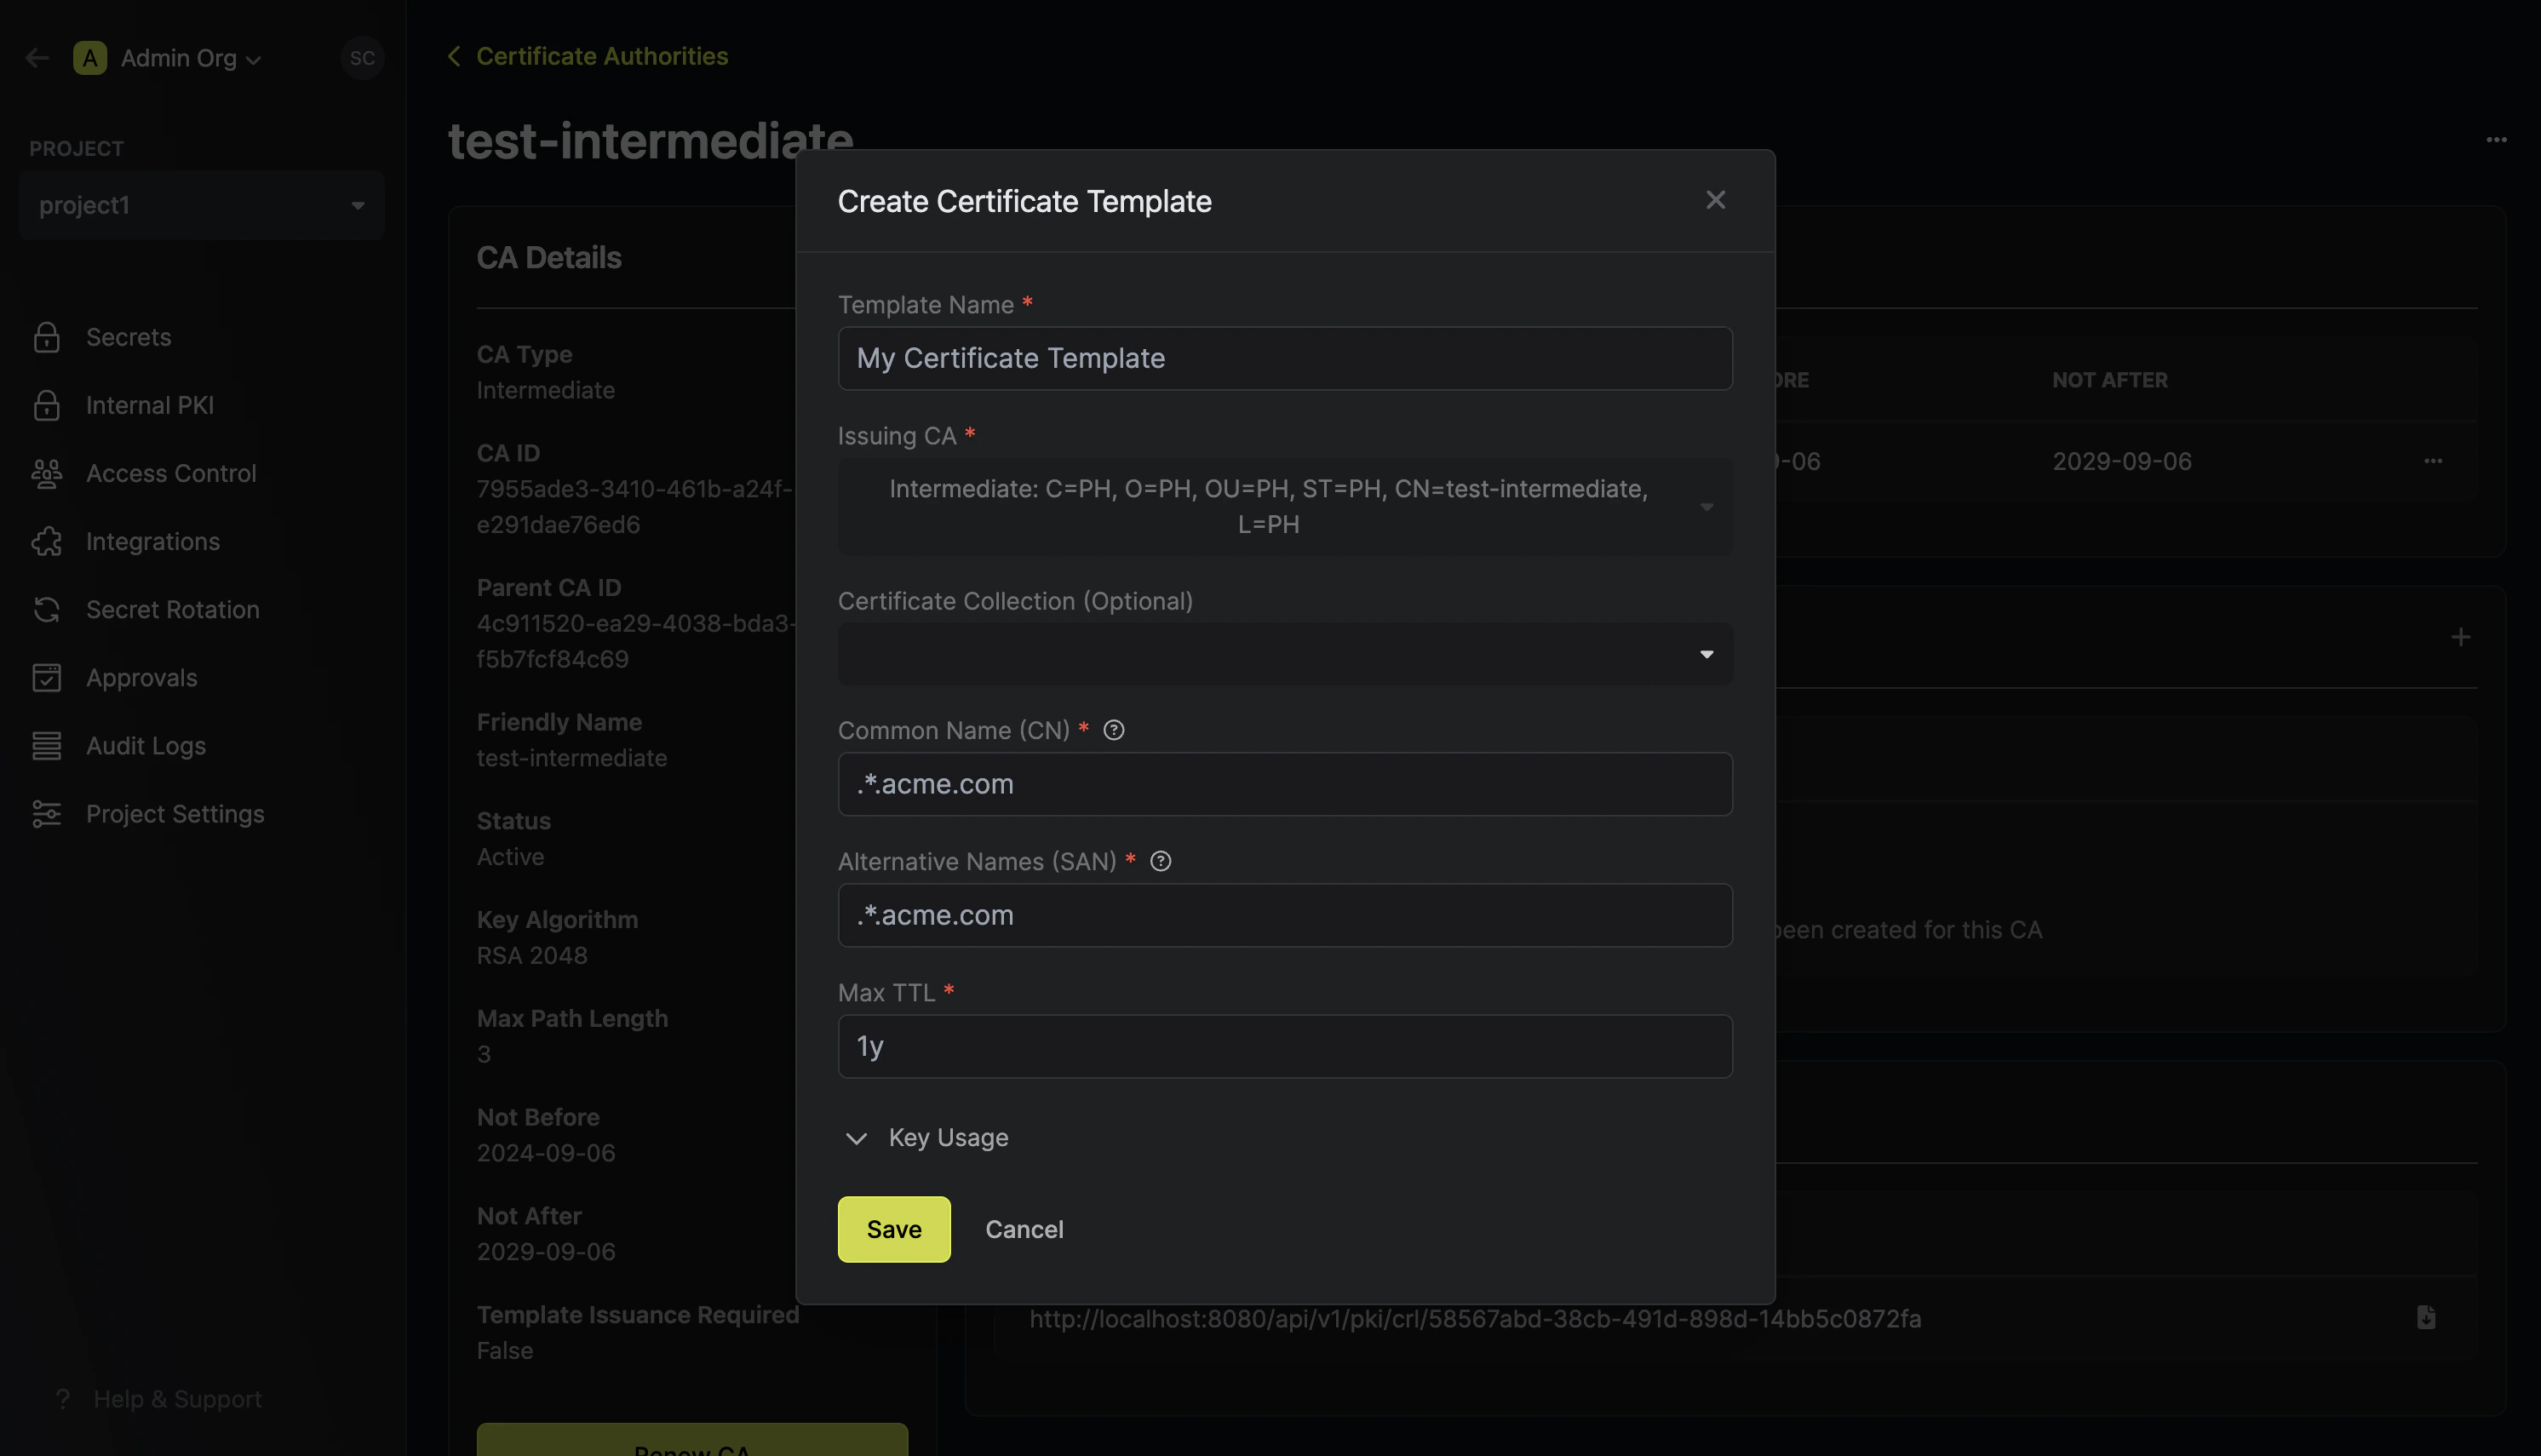The image size is (2541, 1456).
Task: Click the Max TTL input field
Action: (x=1285, y=1046)
